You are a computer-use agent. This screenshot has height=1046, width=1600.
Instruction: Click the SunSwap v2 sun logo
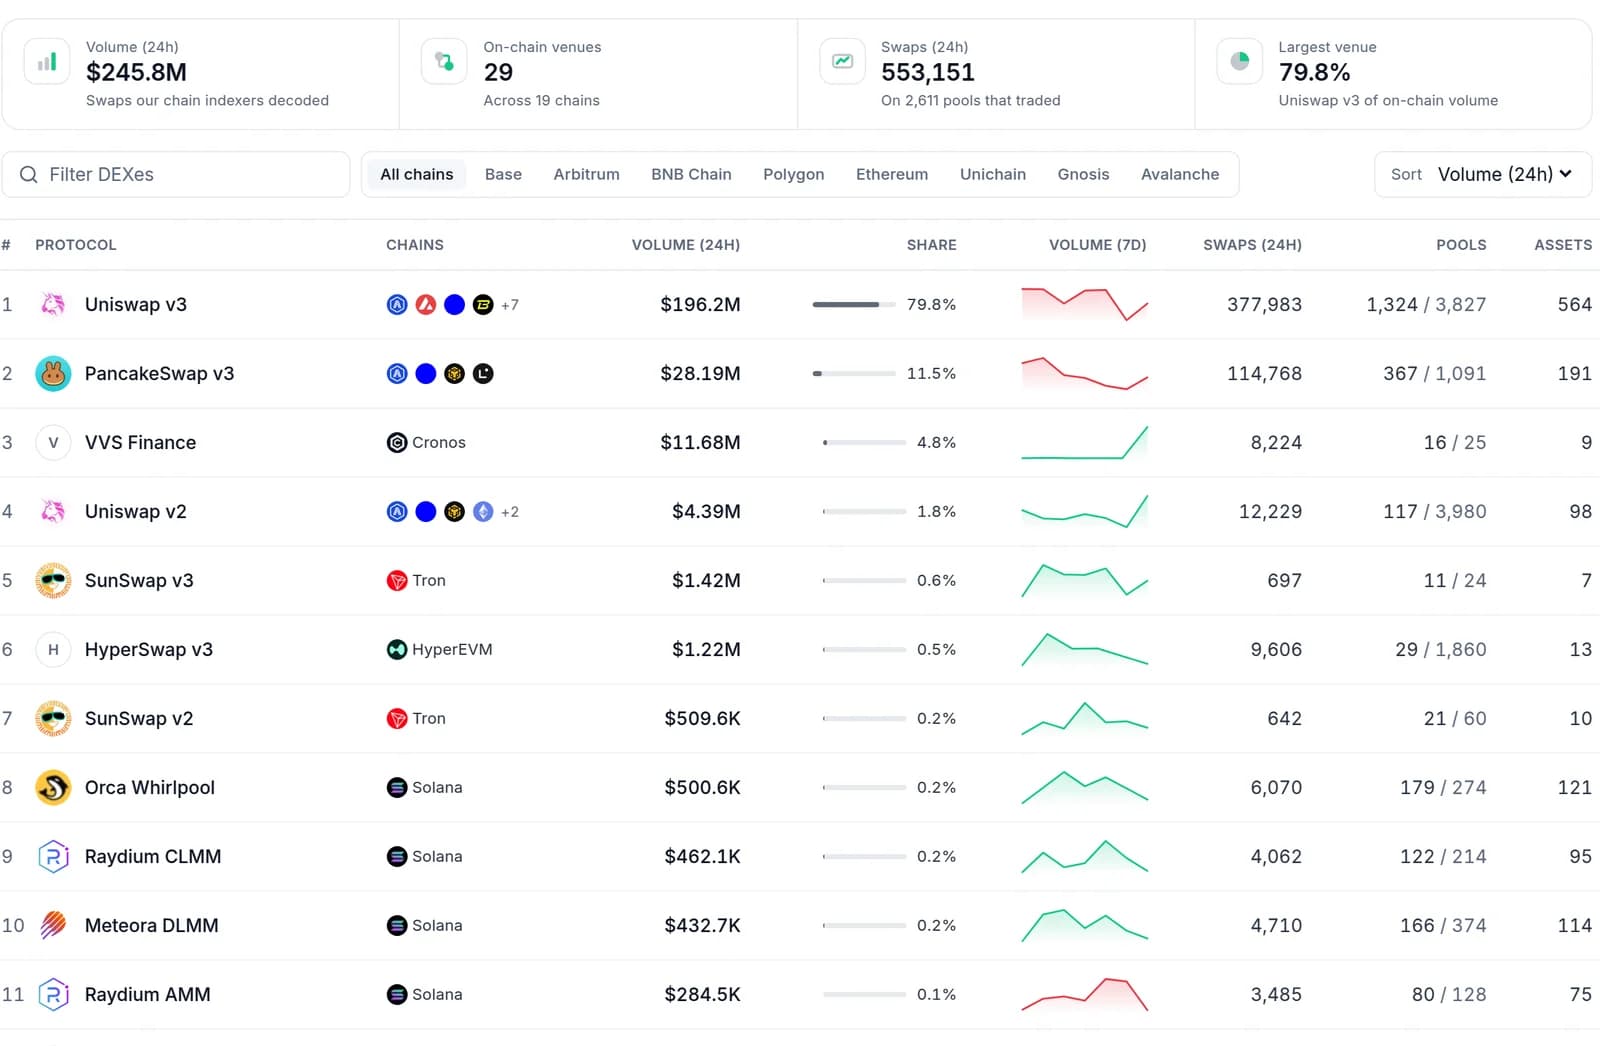[x=53, y=719]
